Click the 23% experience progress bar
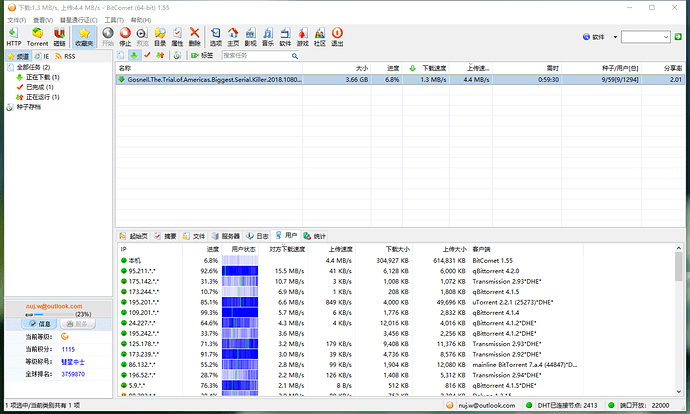 tap(55, 314)
